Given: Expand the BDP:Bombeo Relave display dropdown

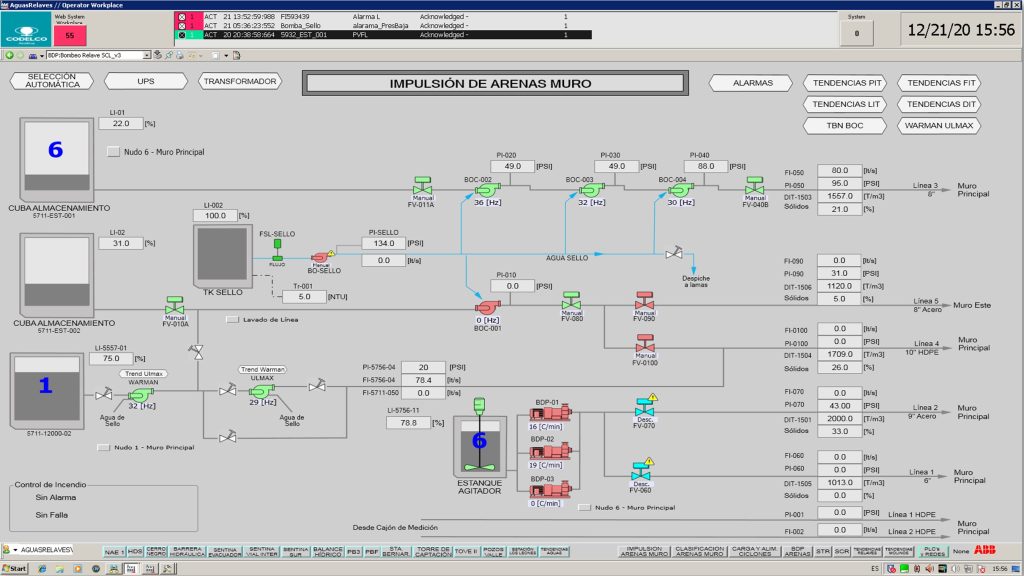Looking at the screenshot, I should click(146, 55).
